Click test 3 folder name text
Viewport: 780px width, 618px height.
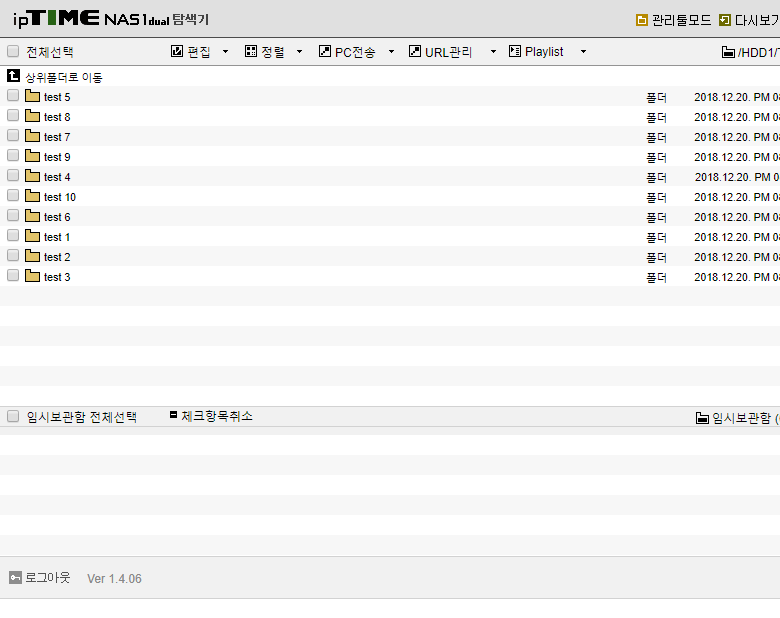[x=57, y=277]
